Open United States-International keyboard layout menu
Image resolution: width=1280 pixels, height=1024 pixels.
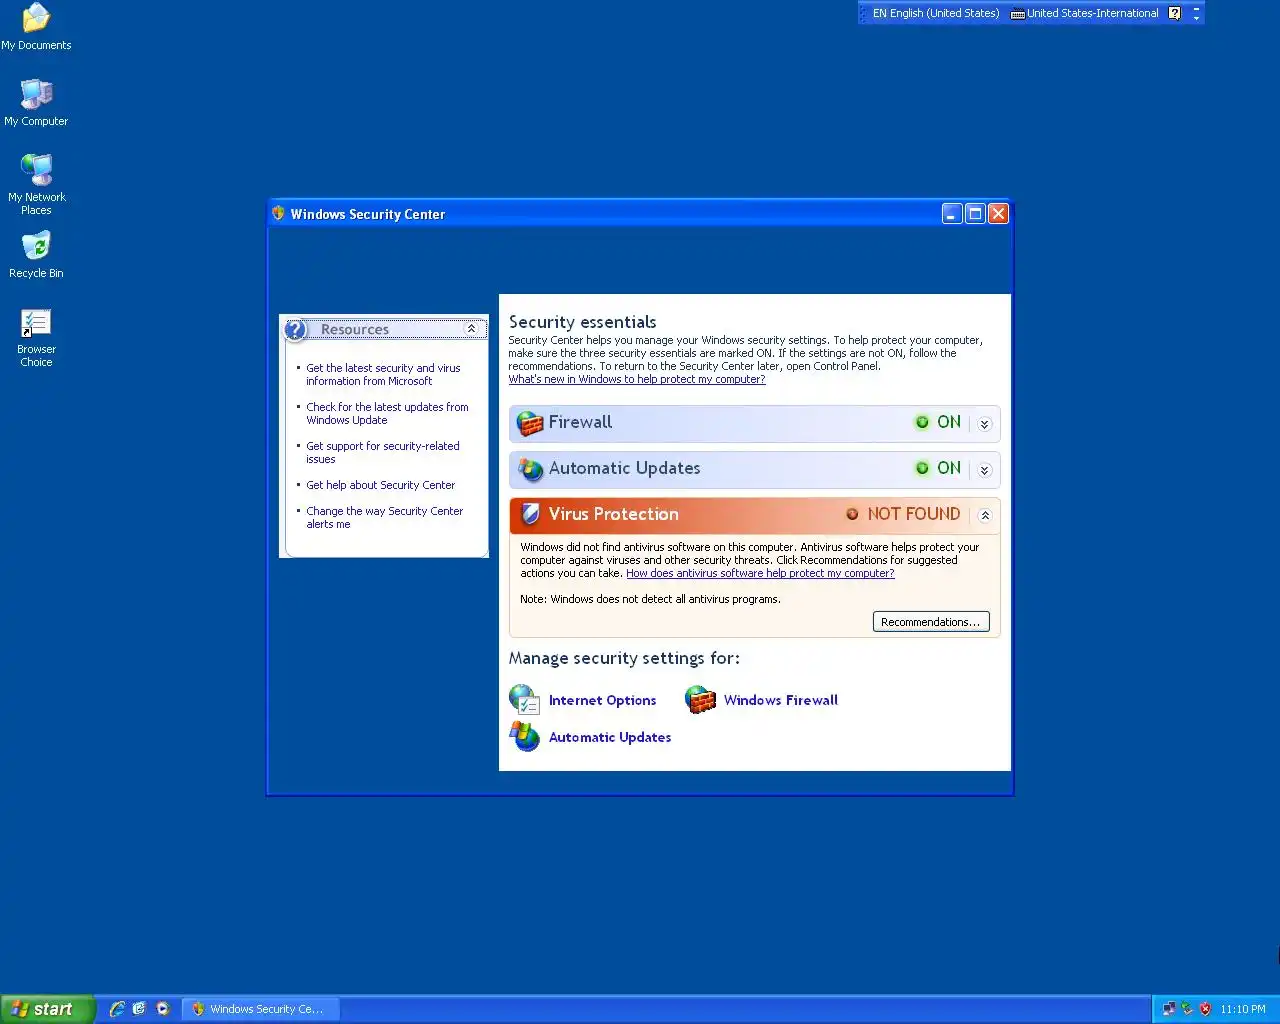click(1085, 13)
